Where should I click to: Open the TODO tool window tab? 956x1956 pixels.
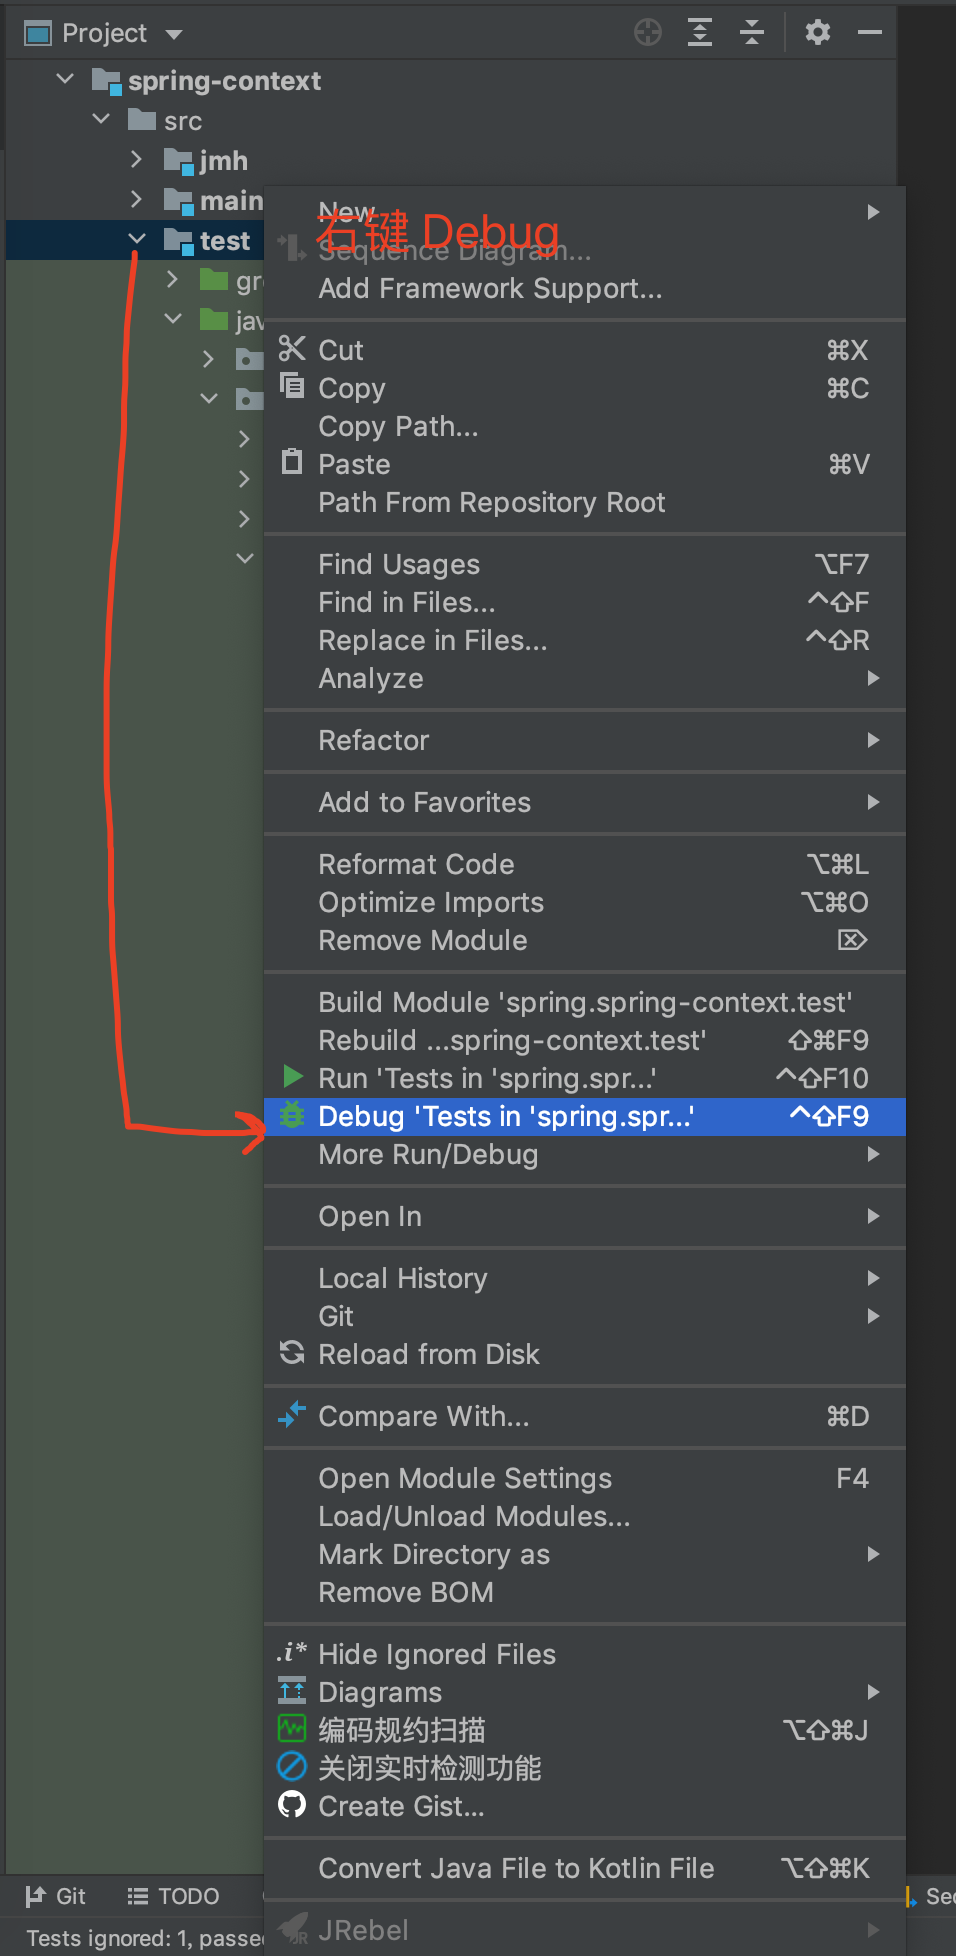tap(174, 1896)
